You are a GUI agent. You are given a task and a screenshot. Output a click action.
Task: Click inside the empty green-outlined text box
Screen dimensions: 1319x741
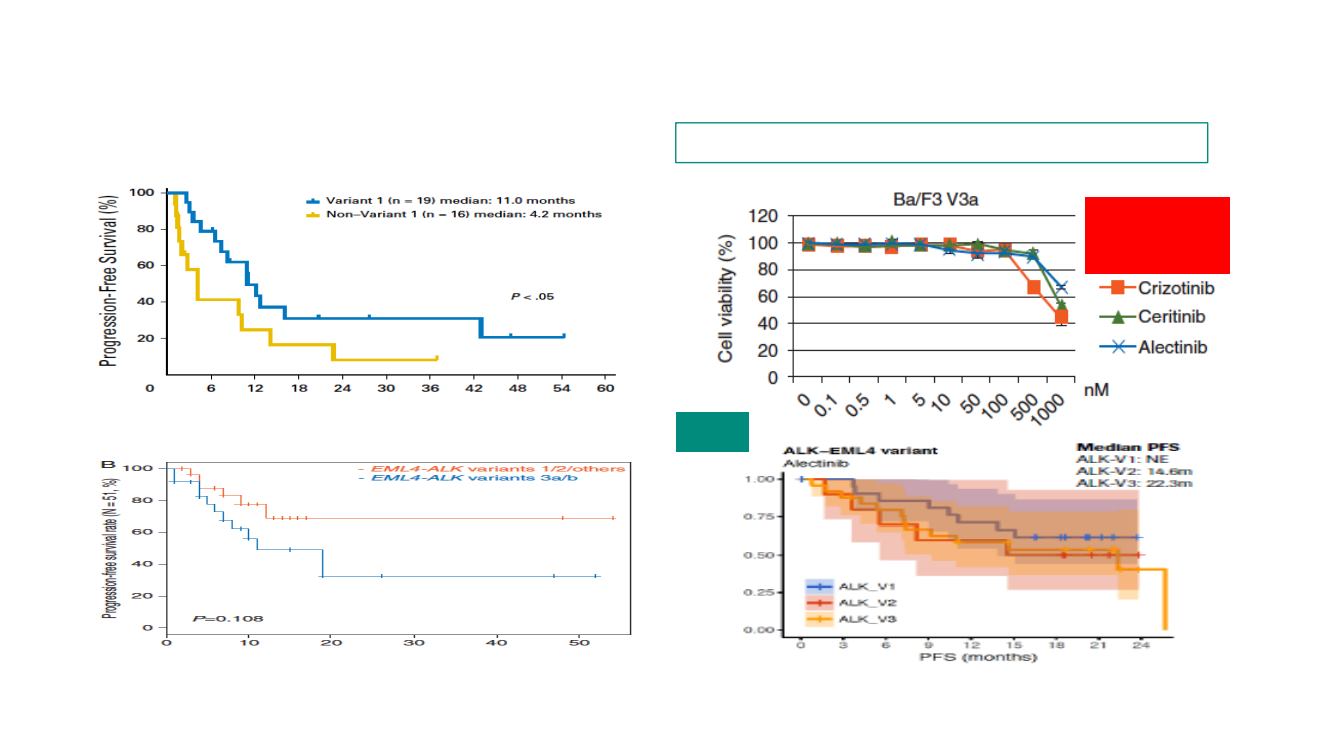click(942, 142)
